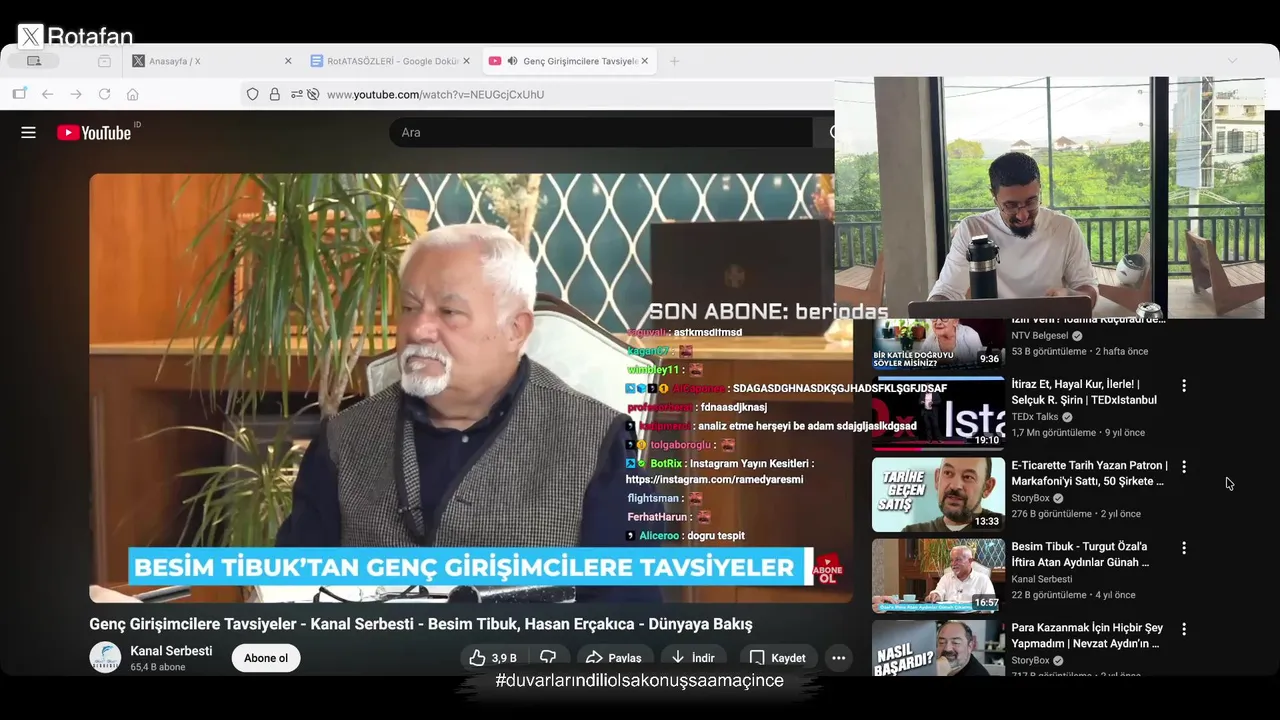
Task: Download the video with İndir button
Action: pyautogui.click(x=693, y=657)
